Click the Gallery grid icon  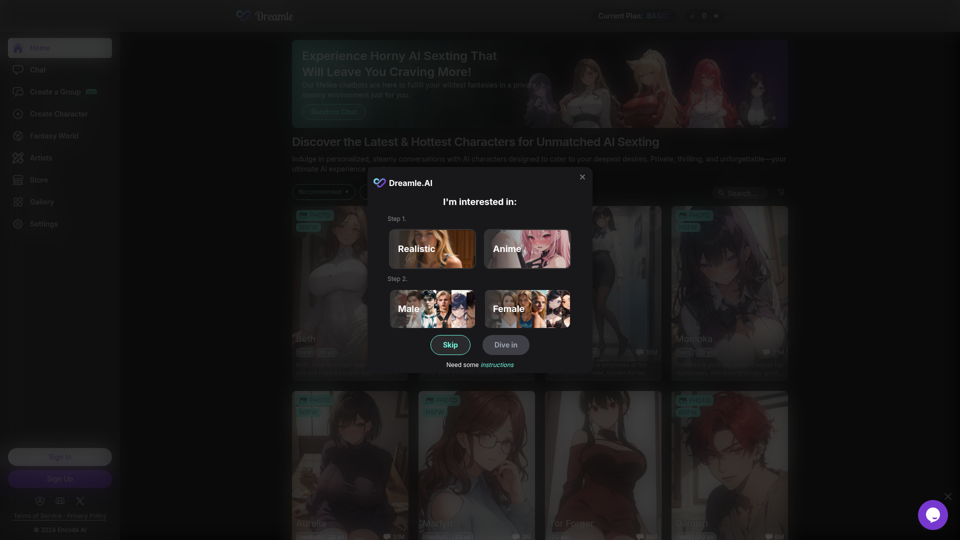point(18,202)
